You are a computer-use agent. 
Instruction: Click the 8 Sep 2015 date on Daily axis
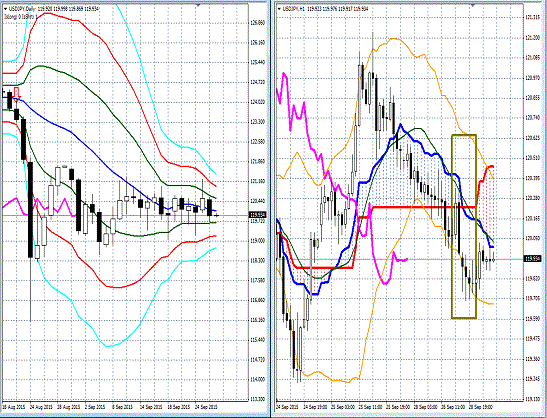122,407
